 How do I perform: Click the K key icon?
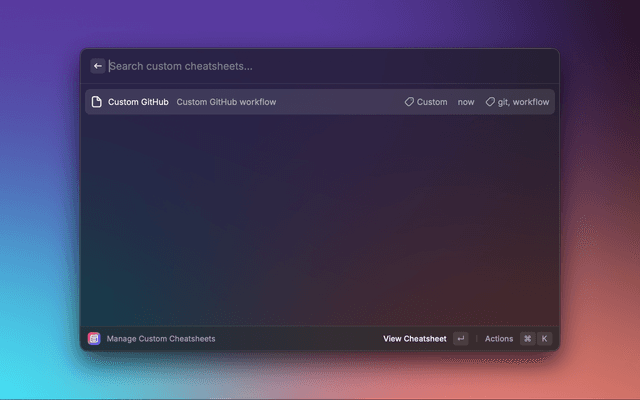point(544,339)
